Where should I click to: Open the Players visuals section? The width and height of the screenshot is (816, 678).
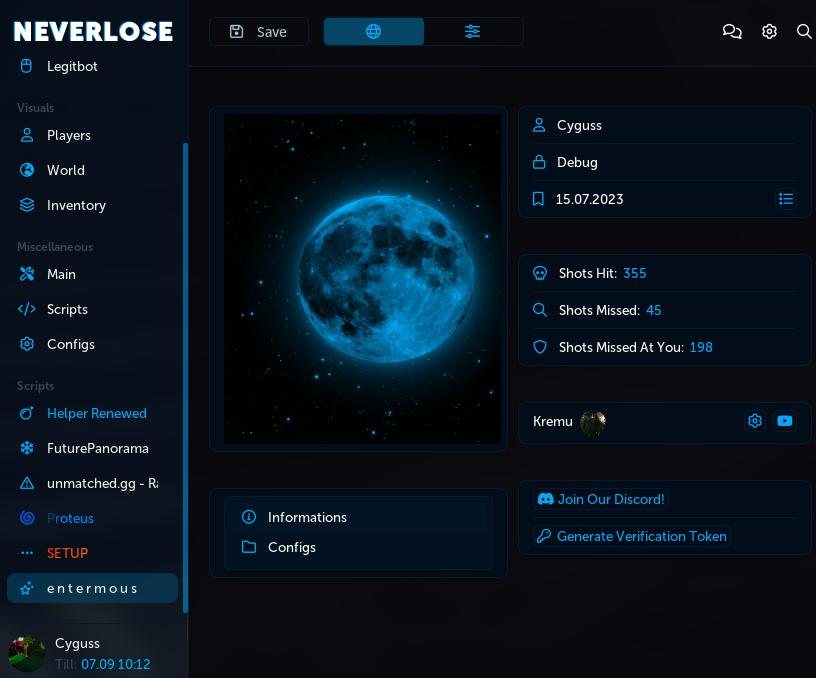coord(68,135)
